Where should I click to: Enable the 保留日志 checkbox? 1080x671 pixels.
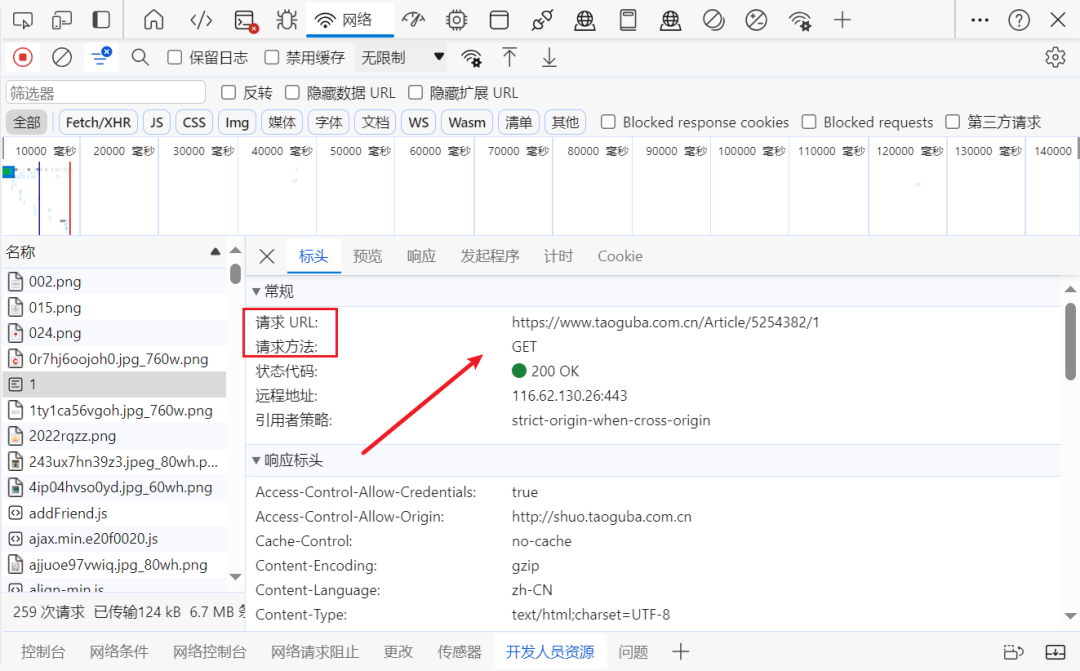point(175,57)
